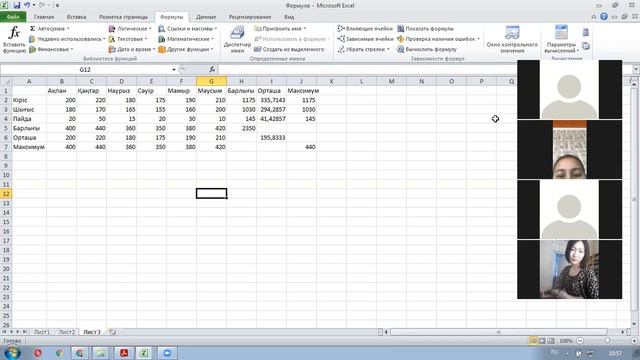Open Другие функции dropdown

(186, 49)
